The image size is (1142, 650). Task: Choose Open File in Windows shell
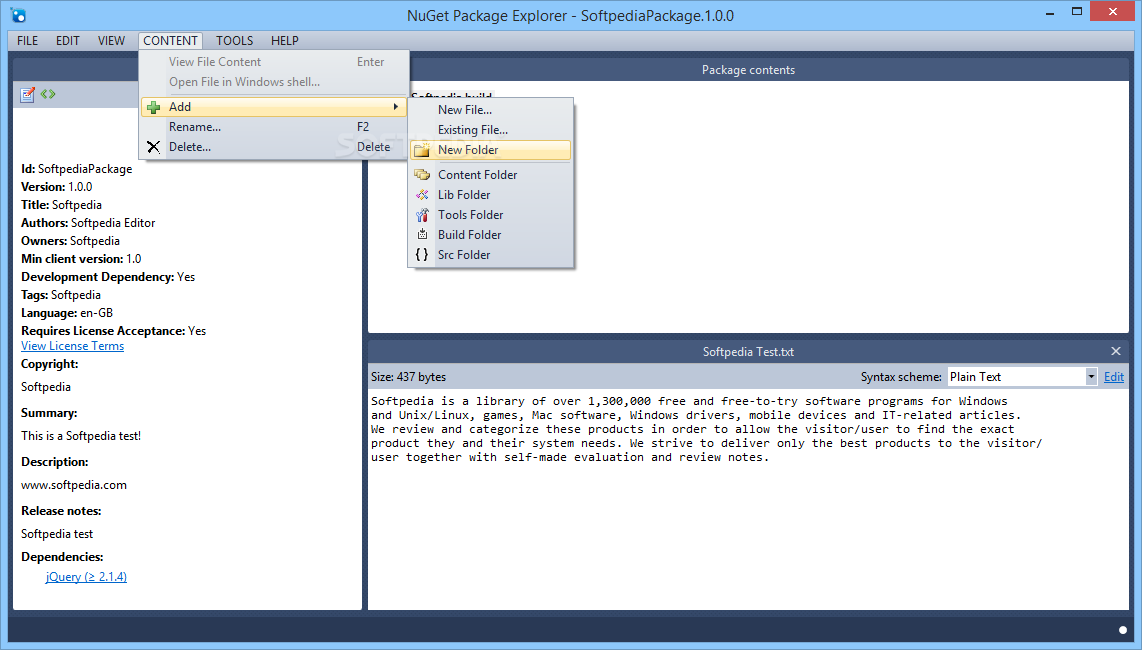pos(274,82)
